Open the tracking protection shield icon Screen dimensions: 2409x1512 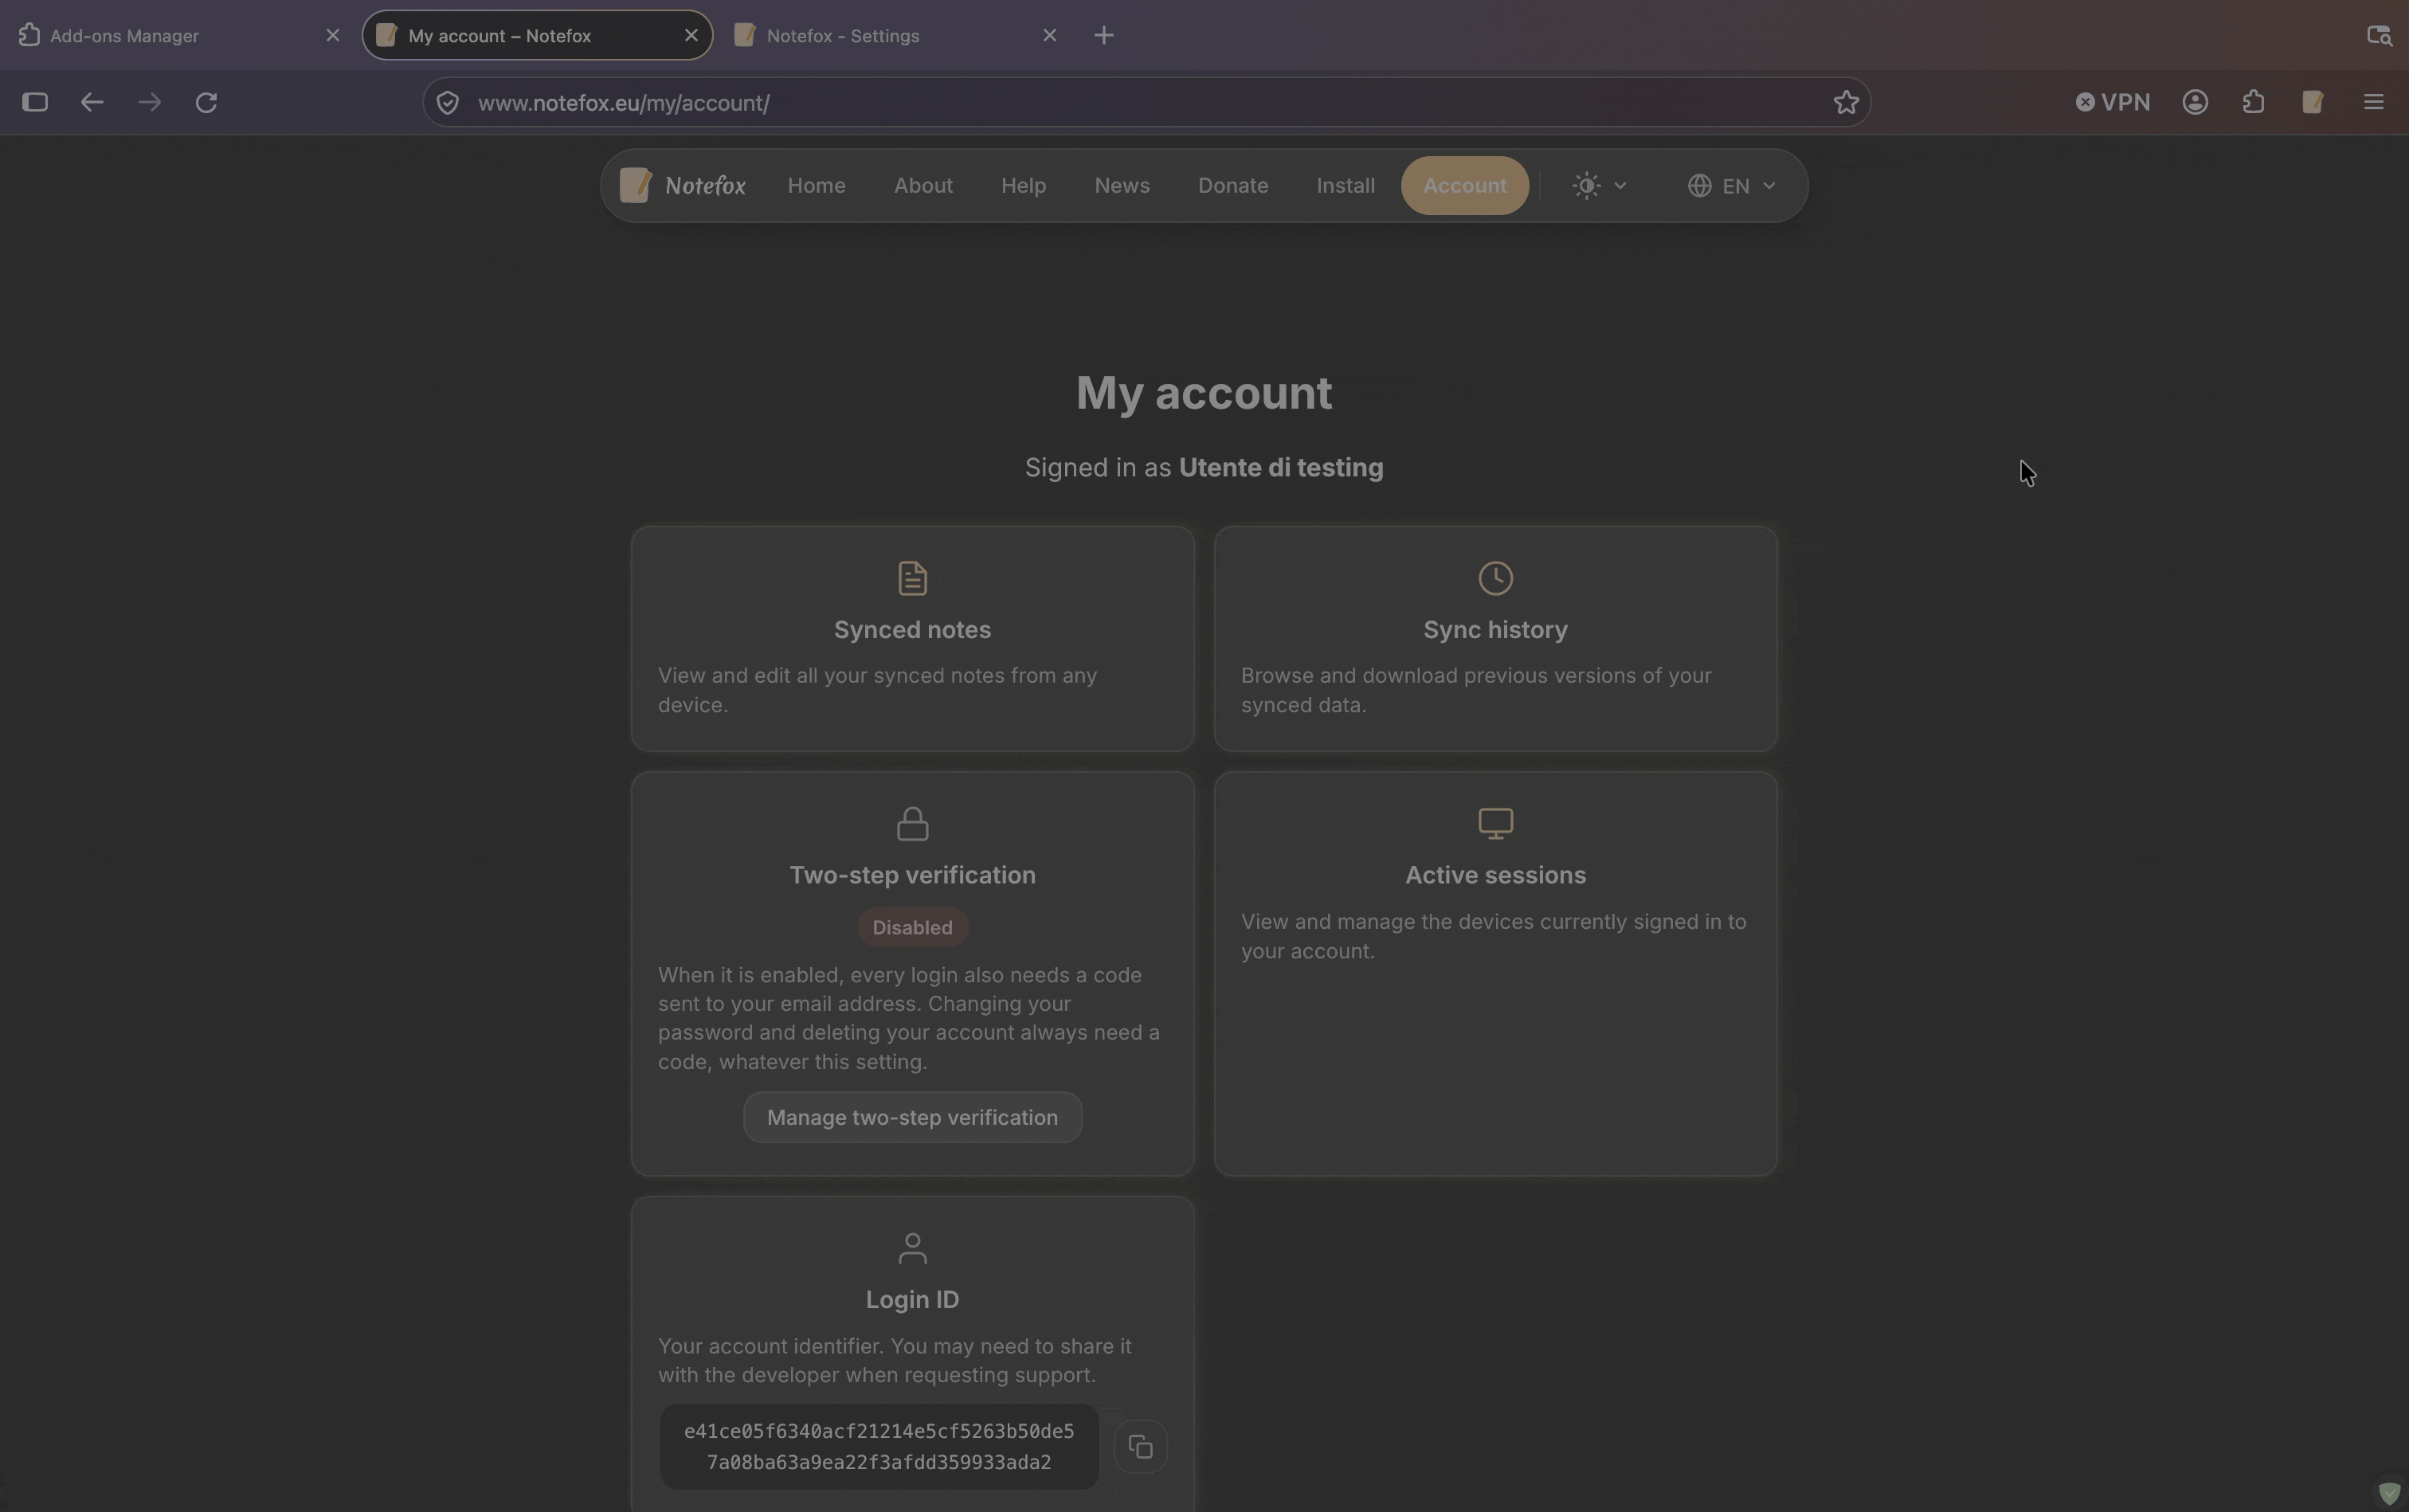448,102
